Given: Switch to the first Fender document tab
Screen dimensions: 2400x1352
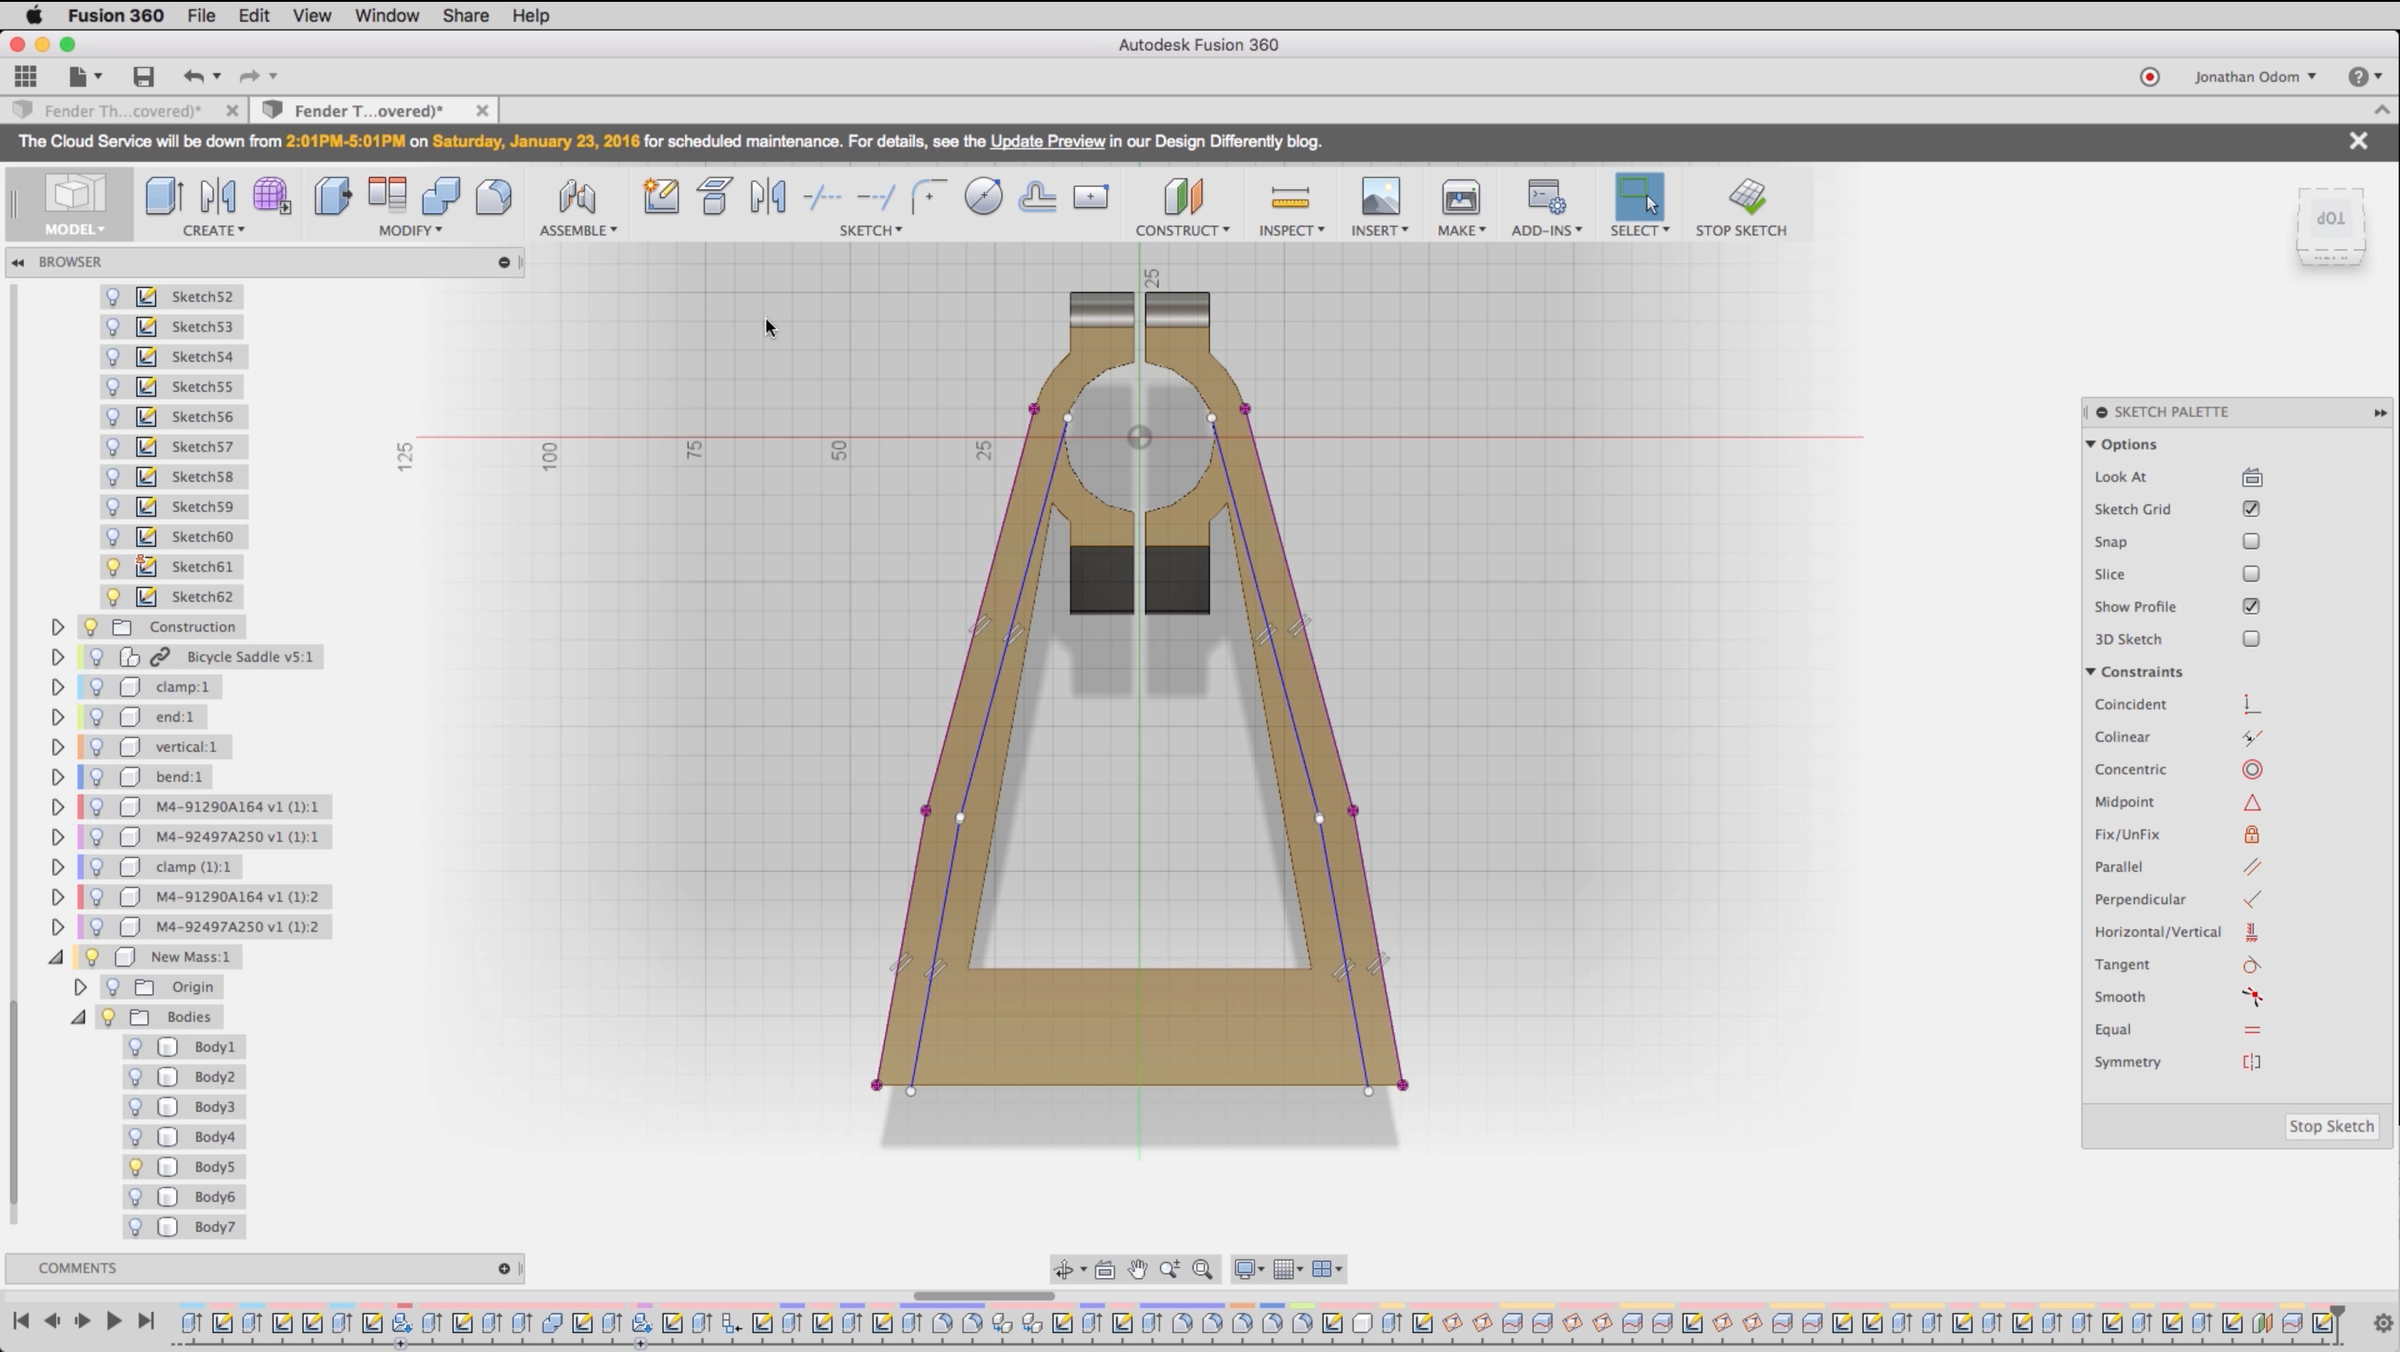Looking at the screenshot, I should tap(122, 110).
